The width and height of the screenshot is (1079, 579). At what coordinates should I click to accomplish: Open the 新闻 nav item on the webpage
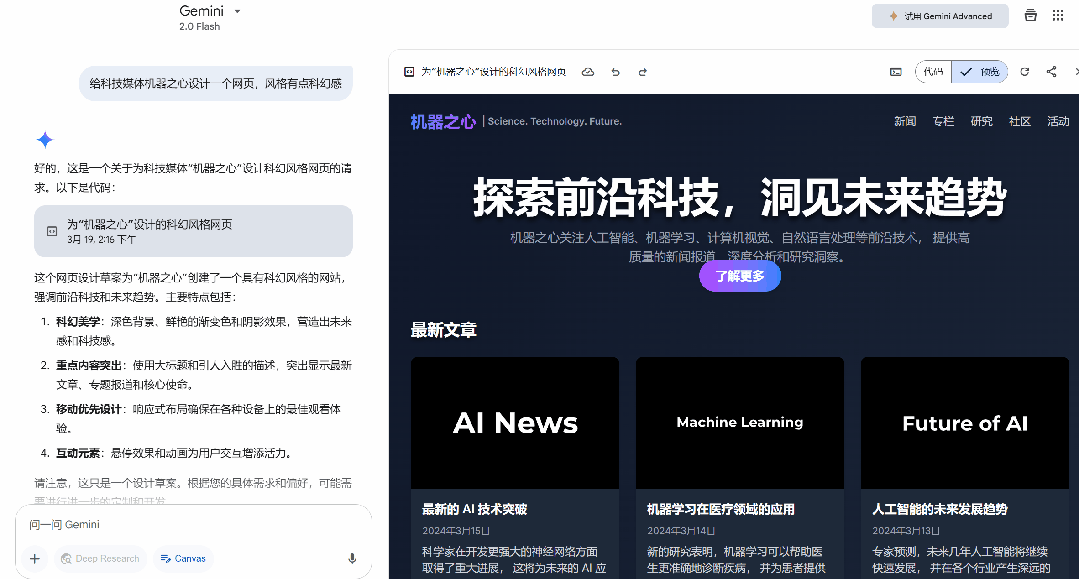pos(905,122)
